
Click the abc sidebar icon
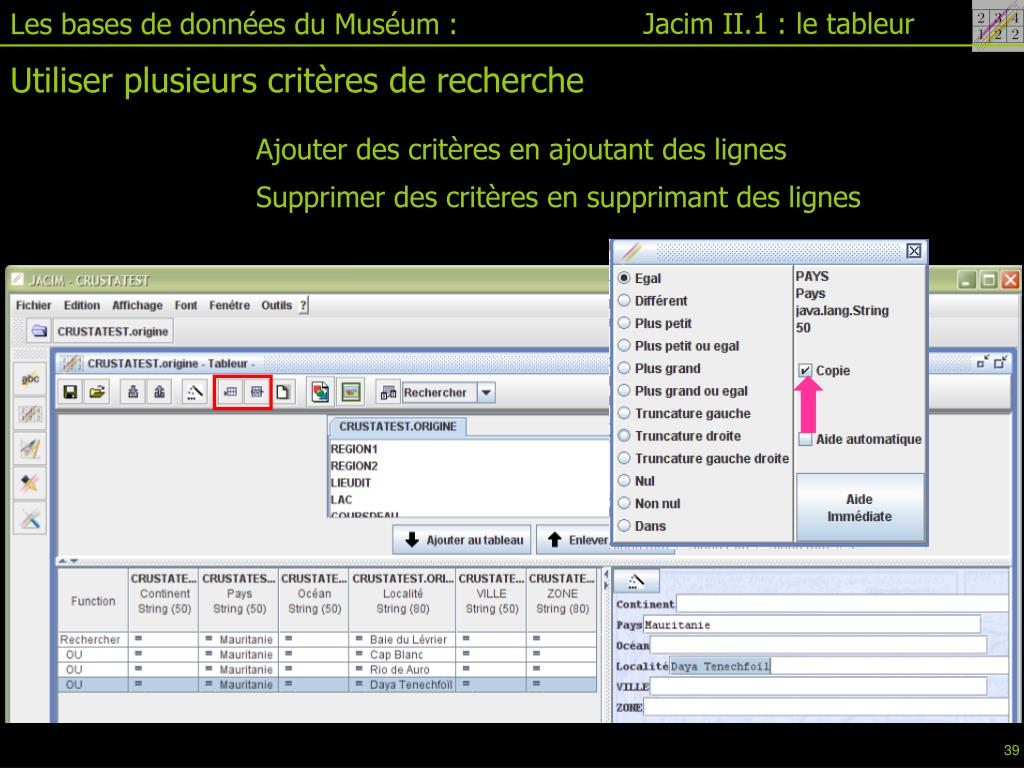tap(30, 379)
